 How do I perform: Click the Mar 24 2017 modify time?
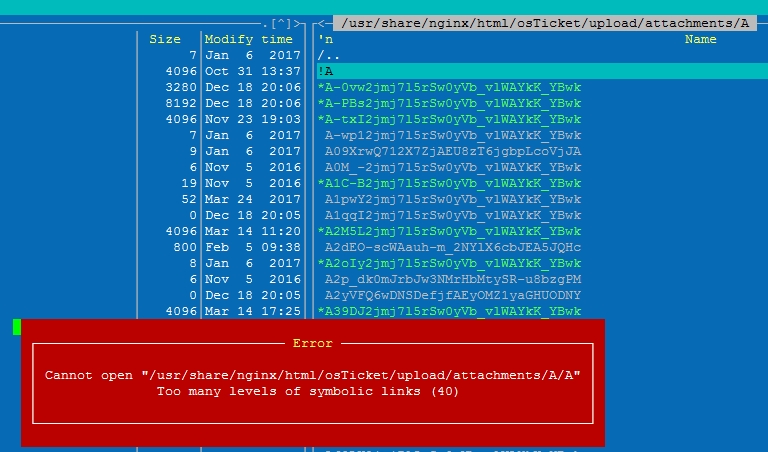coord(253,199)
